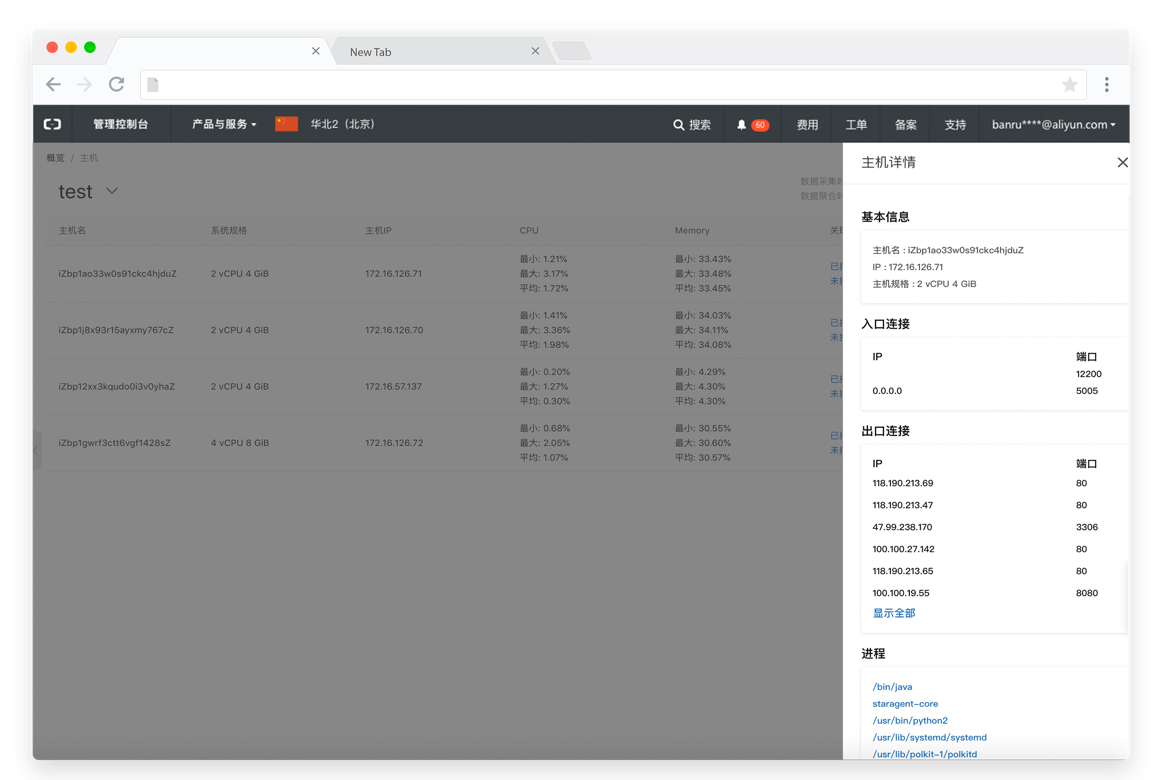Click the browser address bar field
This screenshot has height=780, width=1160.
point(613,84)
